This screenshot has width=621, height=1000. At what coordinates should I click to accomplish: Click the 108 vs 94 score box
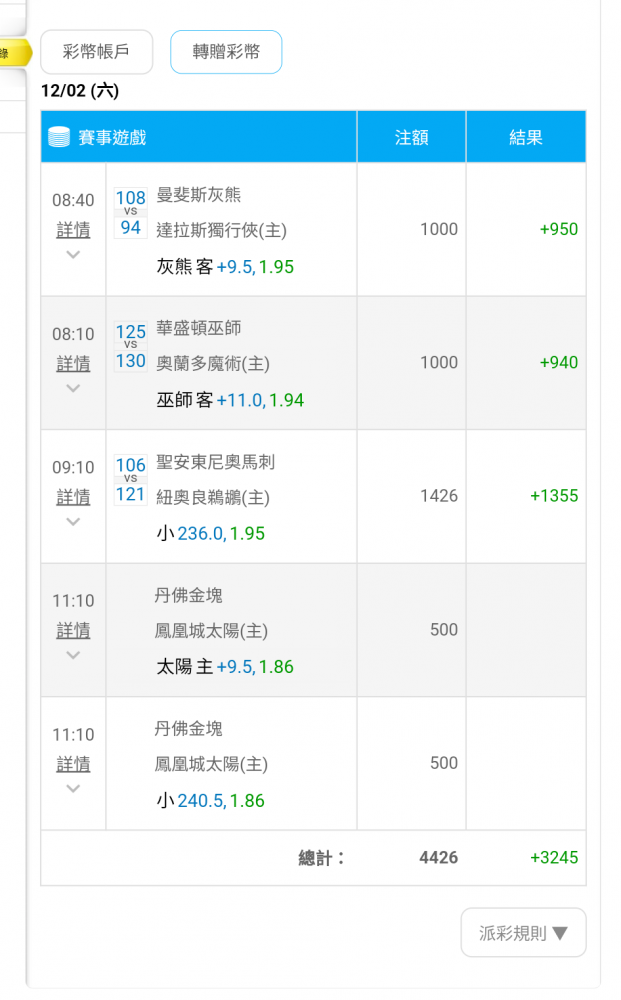pos(130,212)
